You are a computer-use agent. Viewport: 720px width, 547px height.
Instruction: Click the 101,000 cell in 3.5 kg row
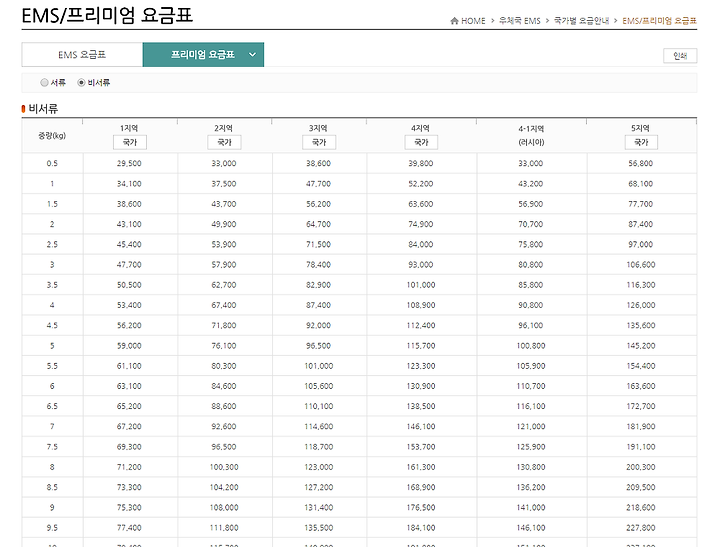coord(421,285)
